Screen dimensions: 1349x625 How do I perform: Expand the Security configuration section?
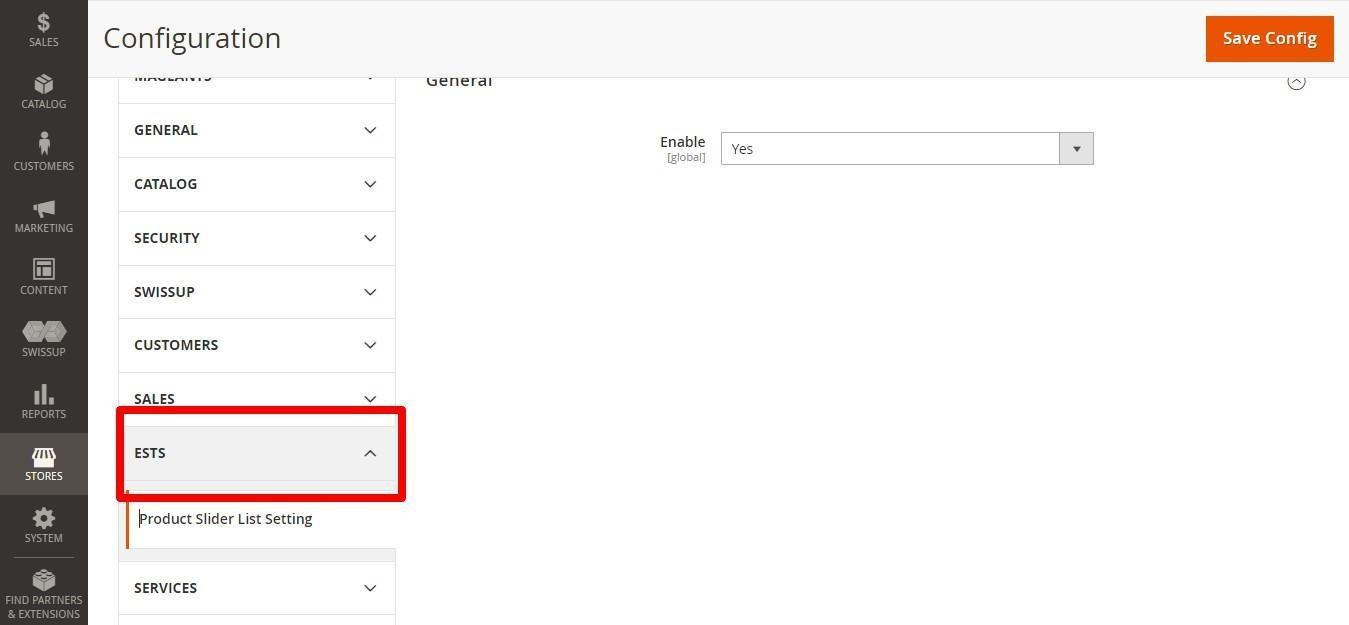click(x=256, y=238)
